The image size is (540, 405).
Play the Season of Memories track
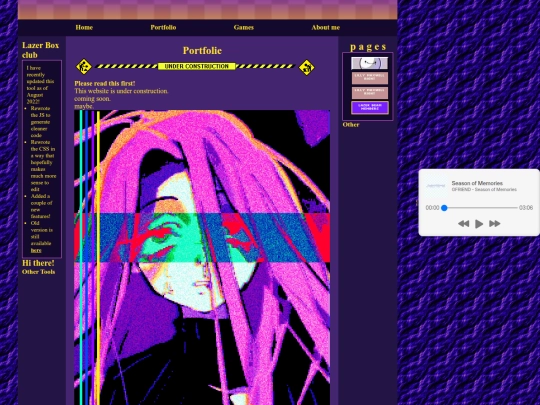point(479,224)
